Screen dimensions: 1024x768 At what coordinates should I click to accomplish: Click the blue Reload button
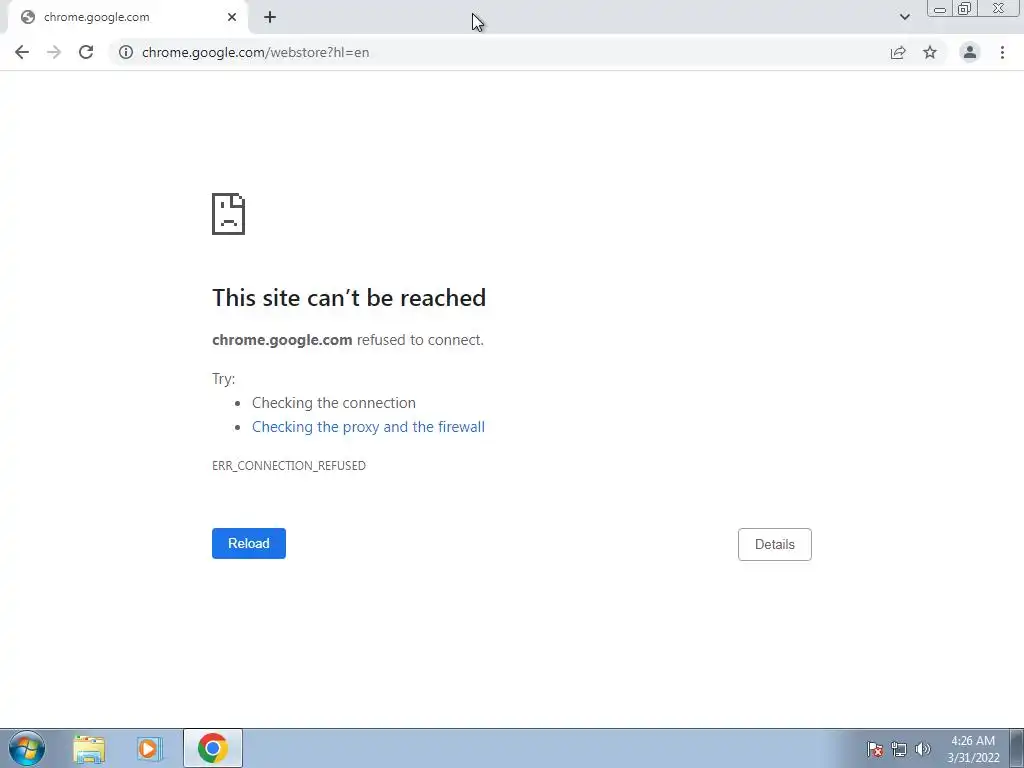click(x=249, y=543)
